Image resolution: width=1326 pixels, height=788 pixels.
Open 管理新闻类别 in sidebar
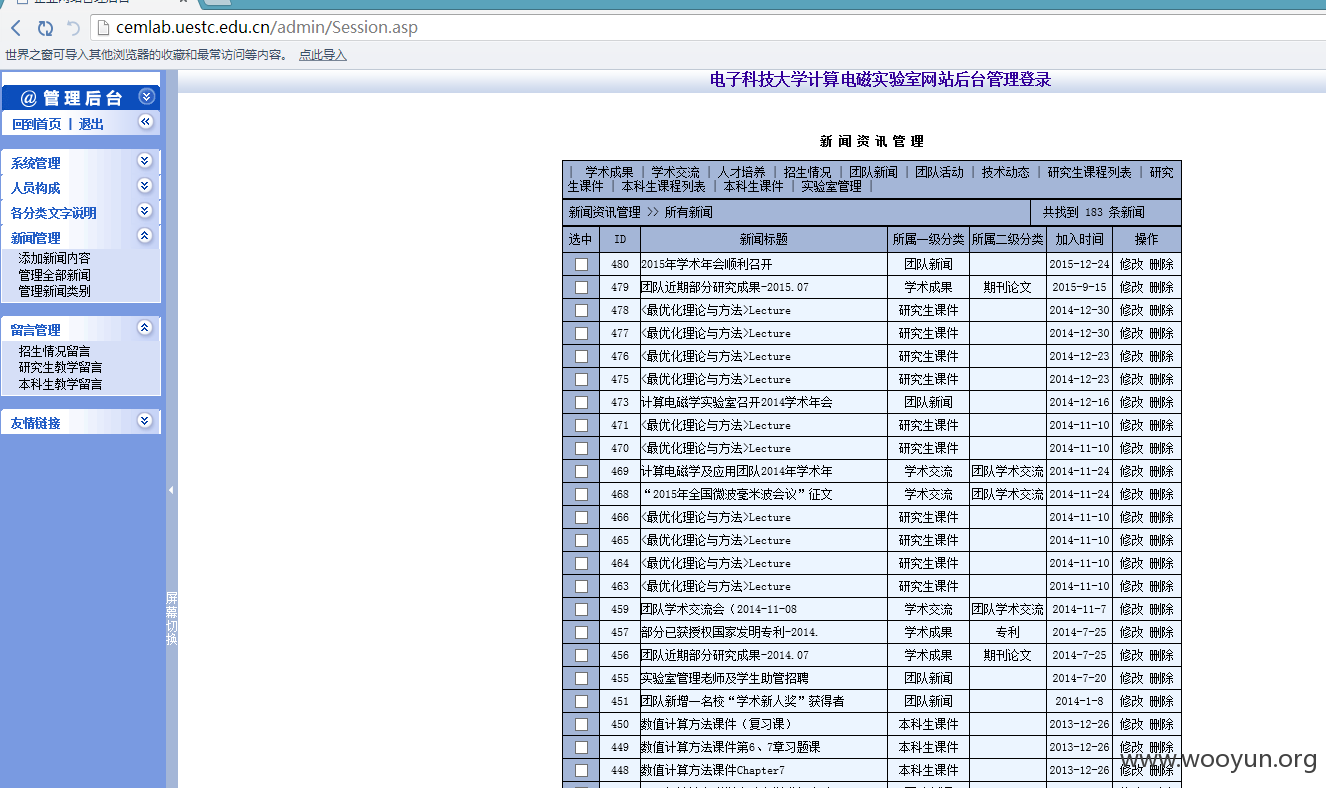pyautogui.click(x=54, y=291)
